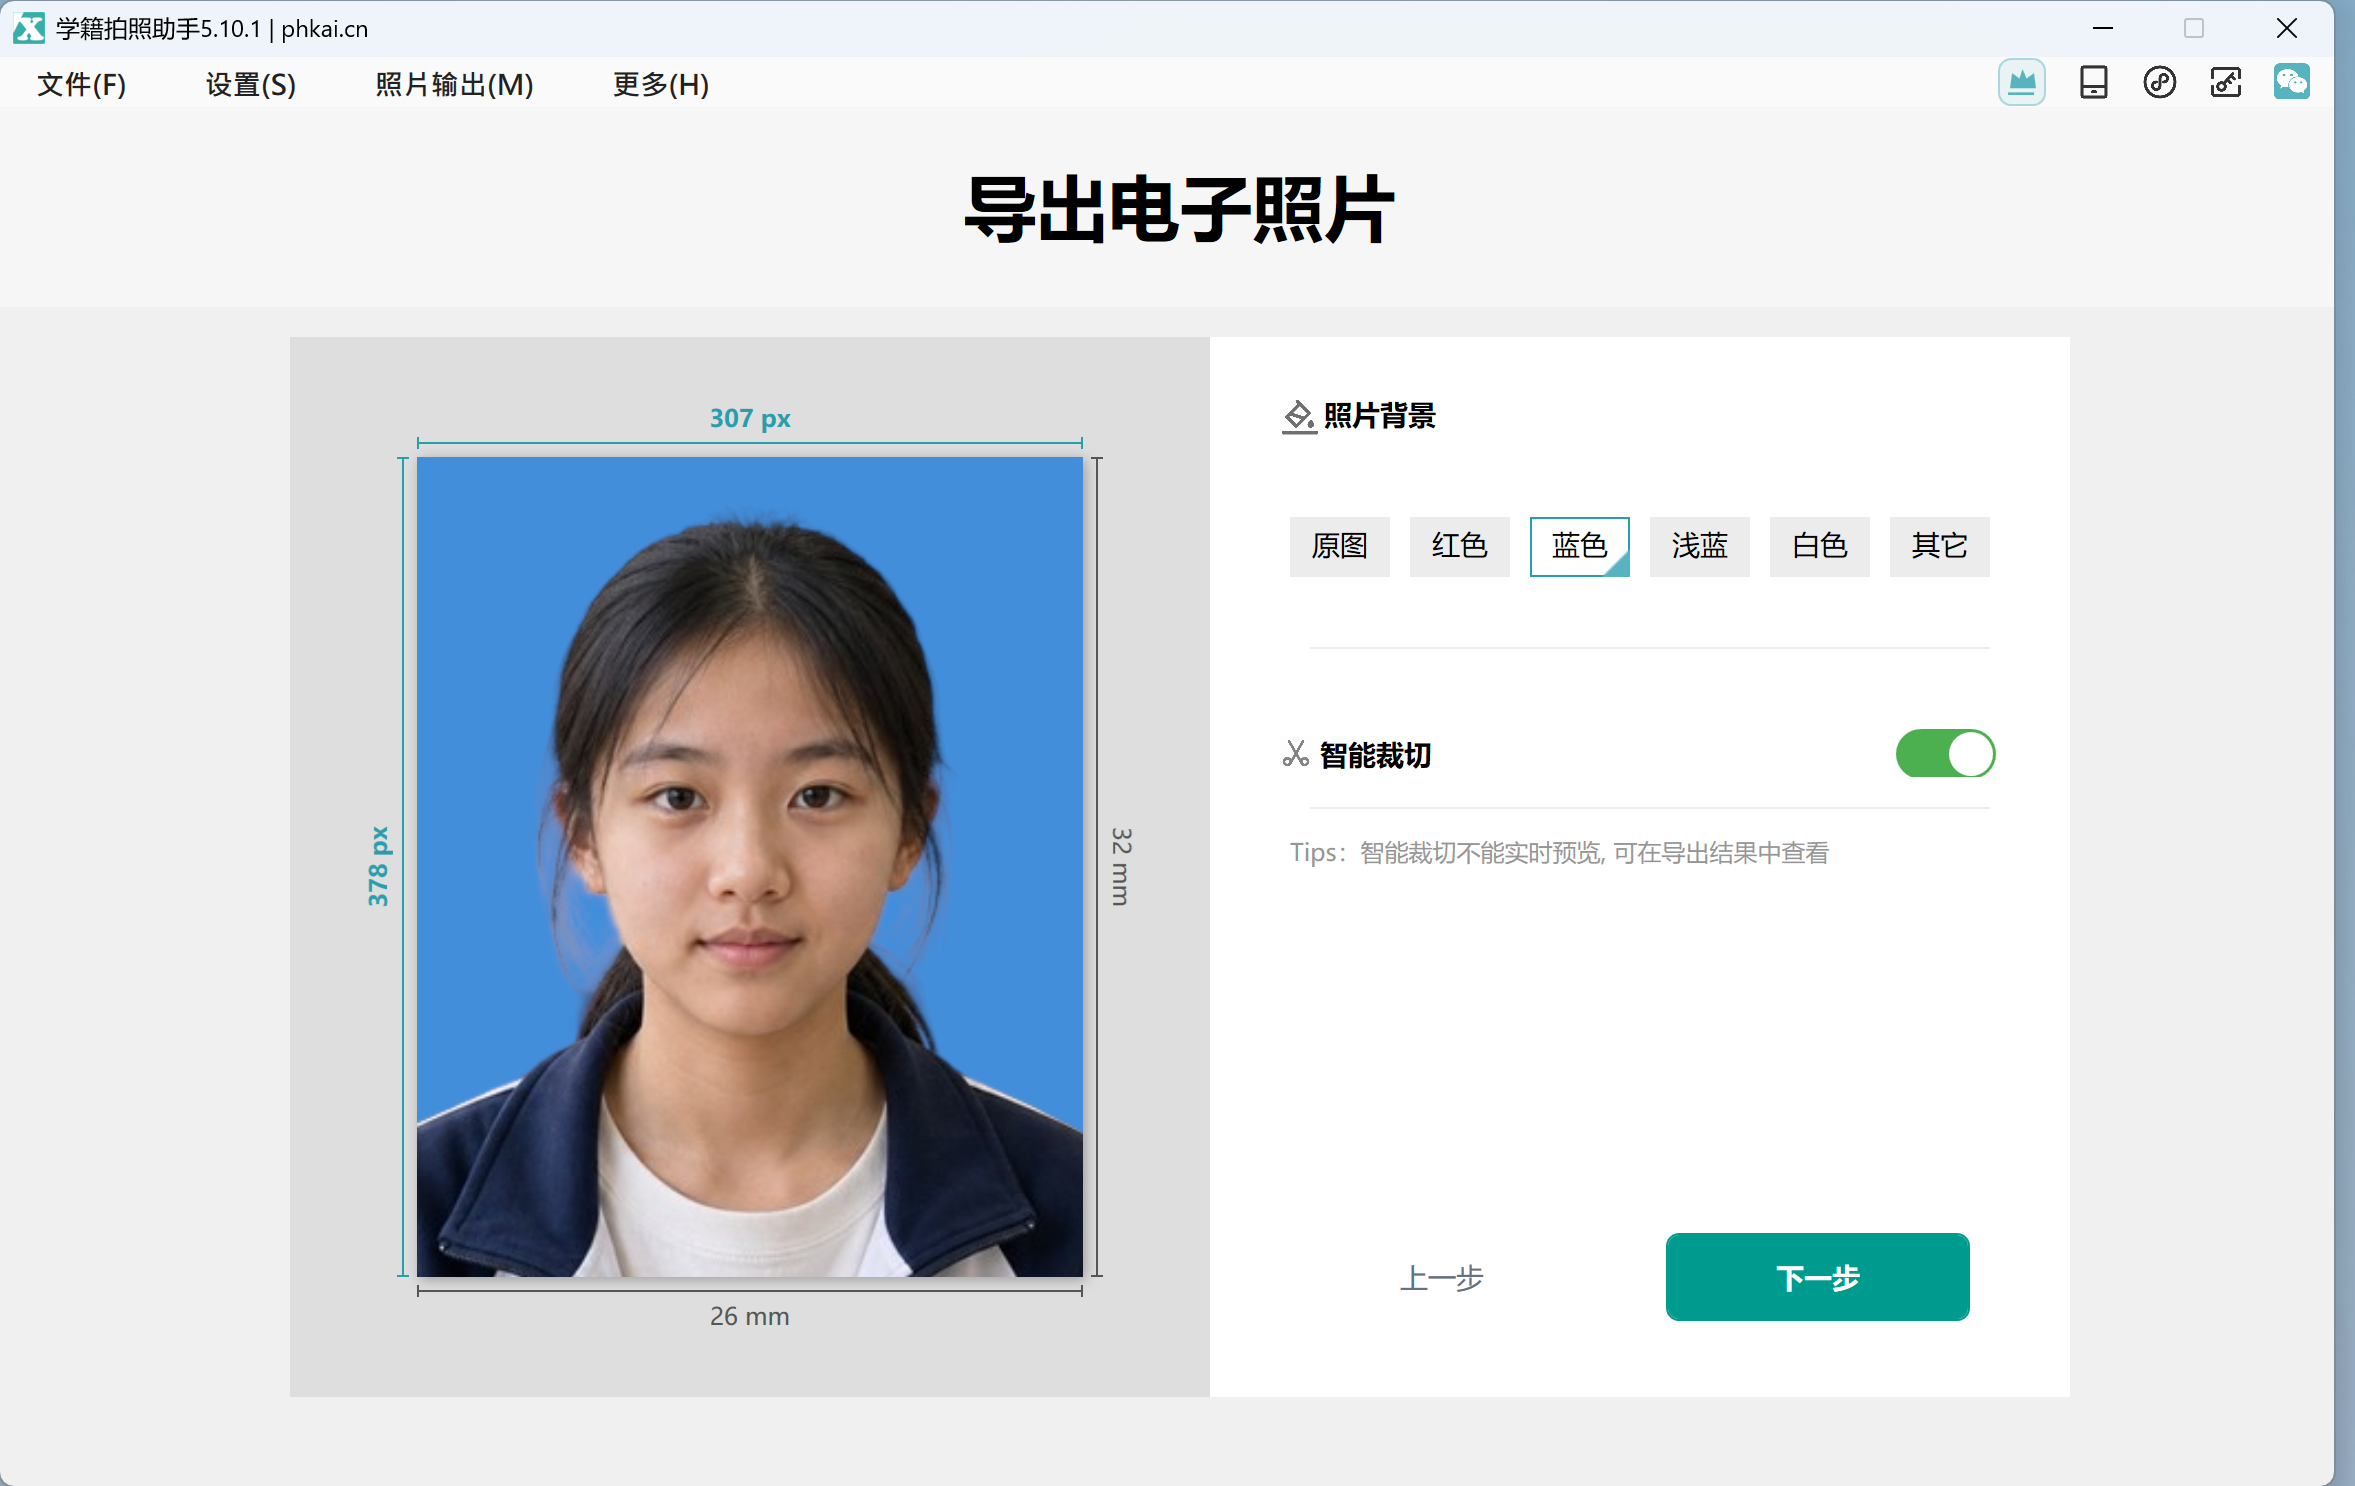2355x1486 pixels.
Task: Expand the 照片输出(M) menu
Action: [454, 85]
